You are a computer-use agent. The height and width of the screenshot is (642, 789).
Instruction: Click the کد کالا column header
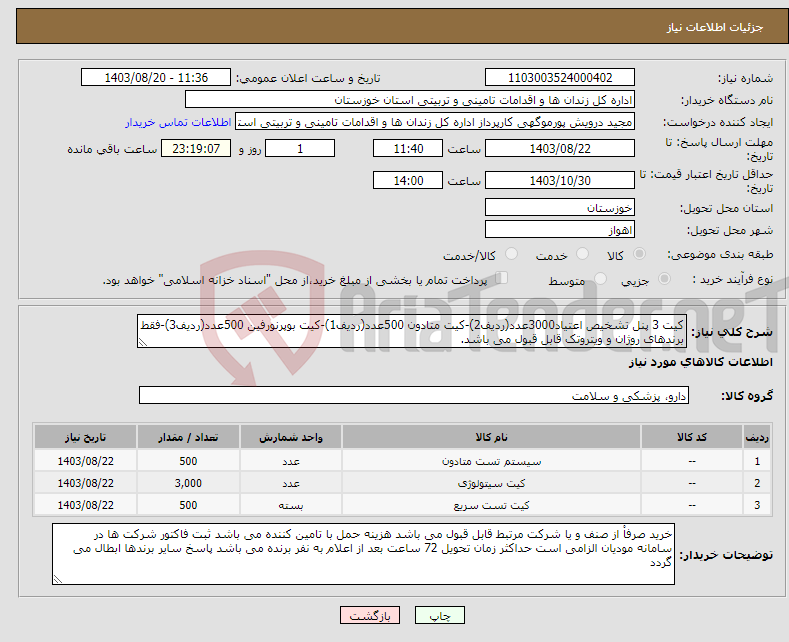point(691,437)
